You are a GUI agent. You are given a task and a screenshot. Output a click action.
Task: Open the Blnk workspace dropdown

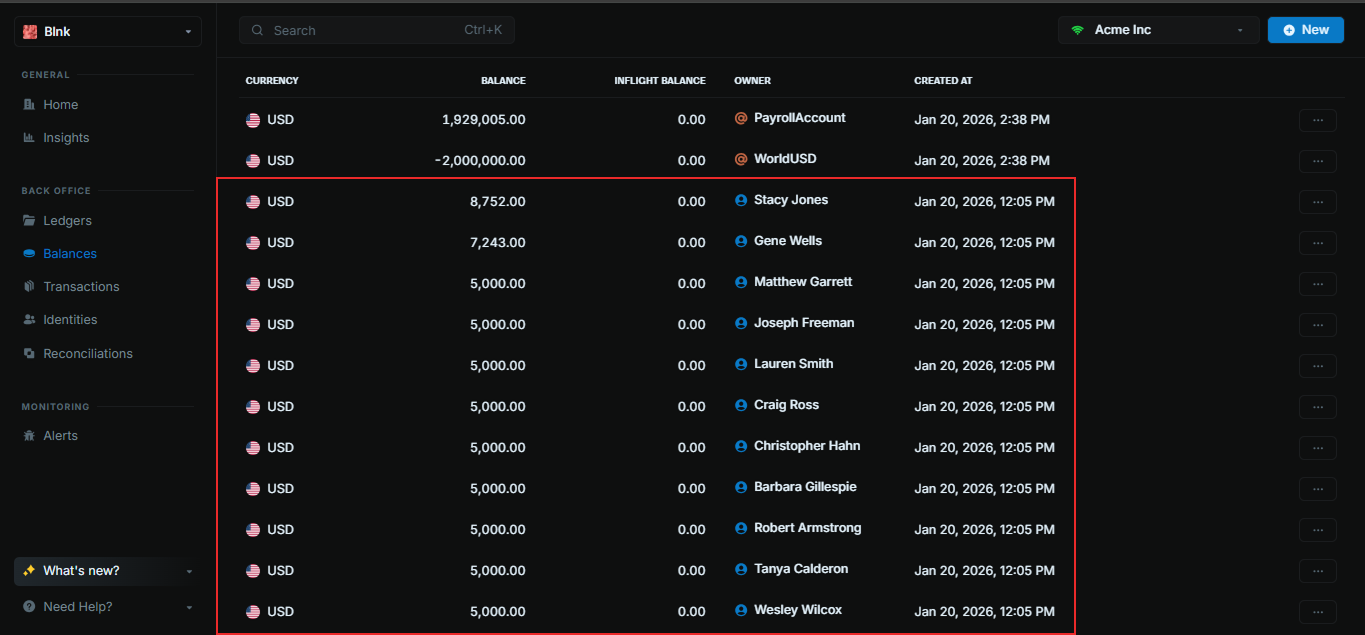pyautogui.click(x=108, y=32)
